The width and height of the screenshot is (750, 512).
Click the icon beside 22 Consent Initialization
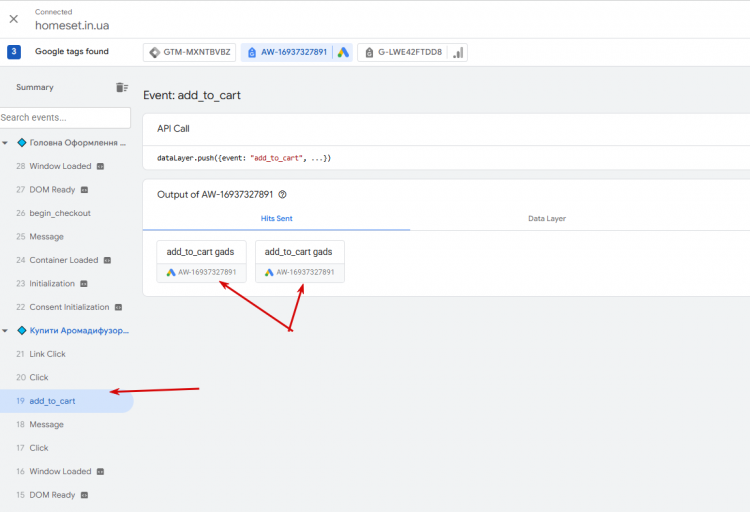click(118, 307)
